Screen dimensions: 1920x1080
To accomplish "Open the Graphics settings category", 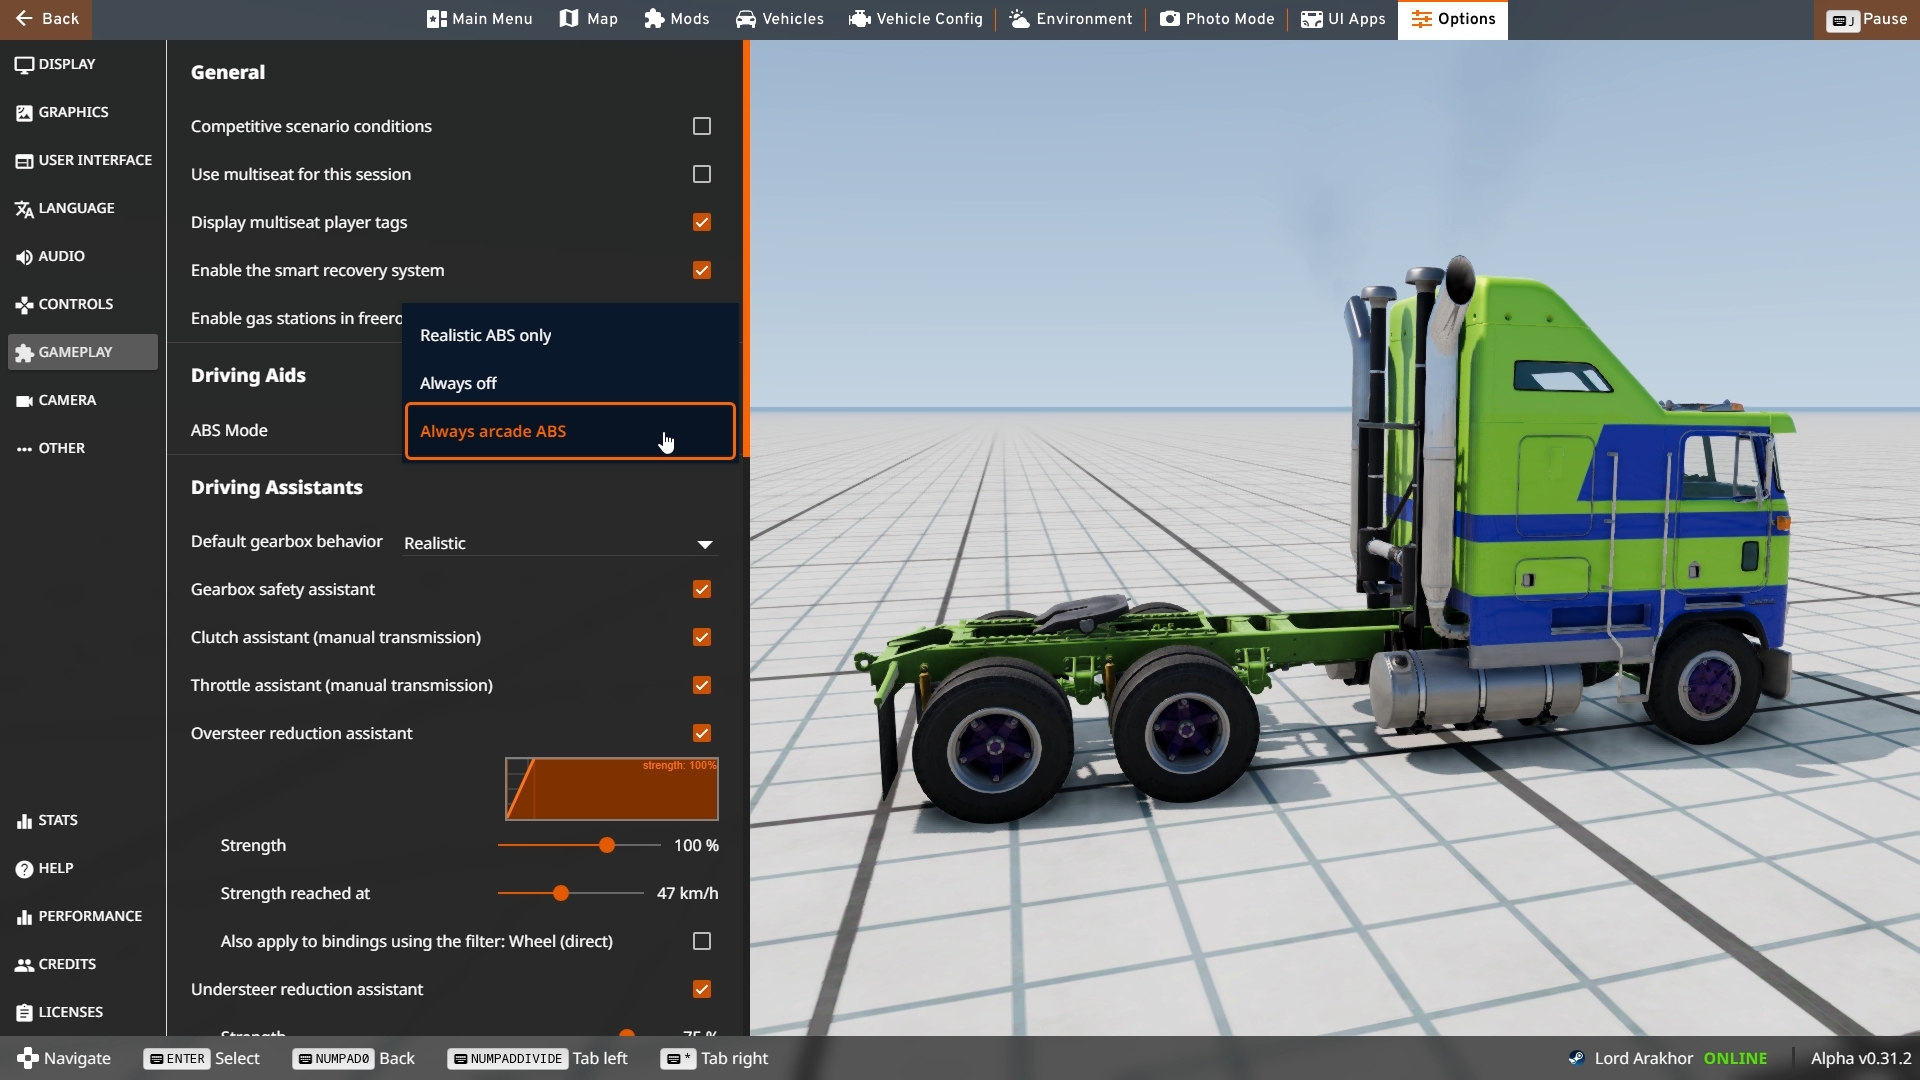I will (x=73, y=112).
